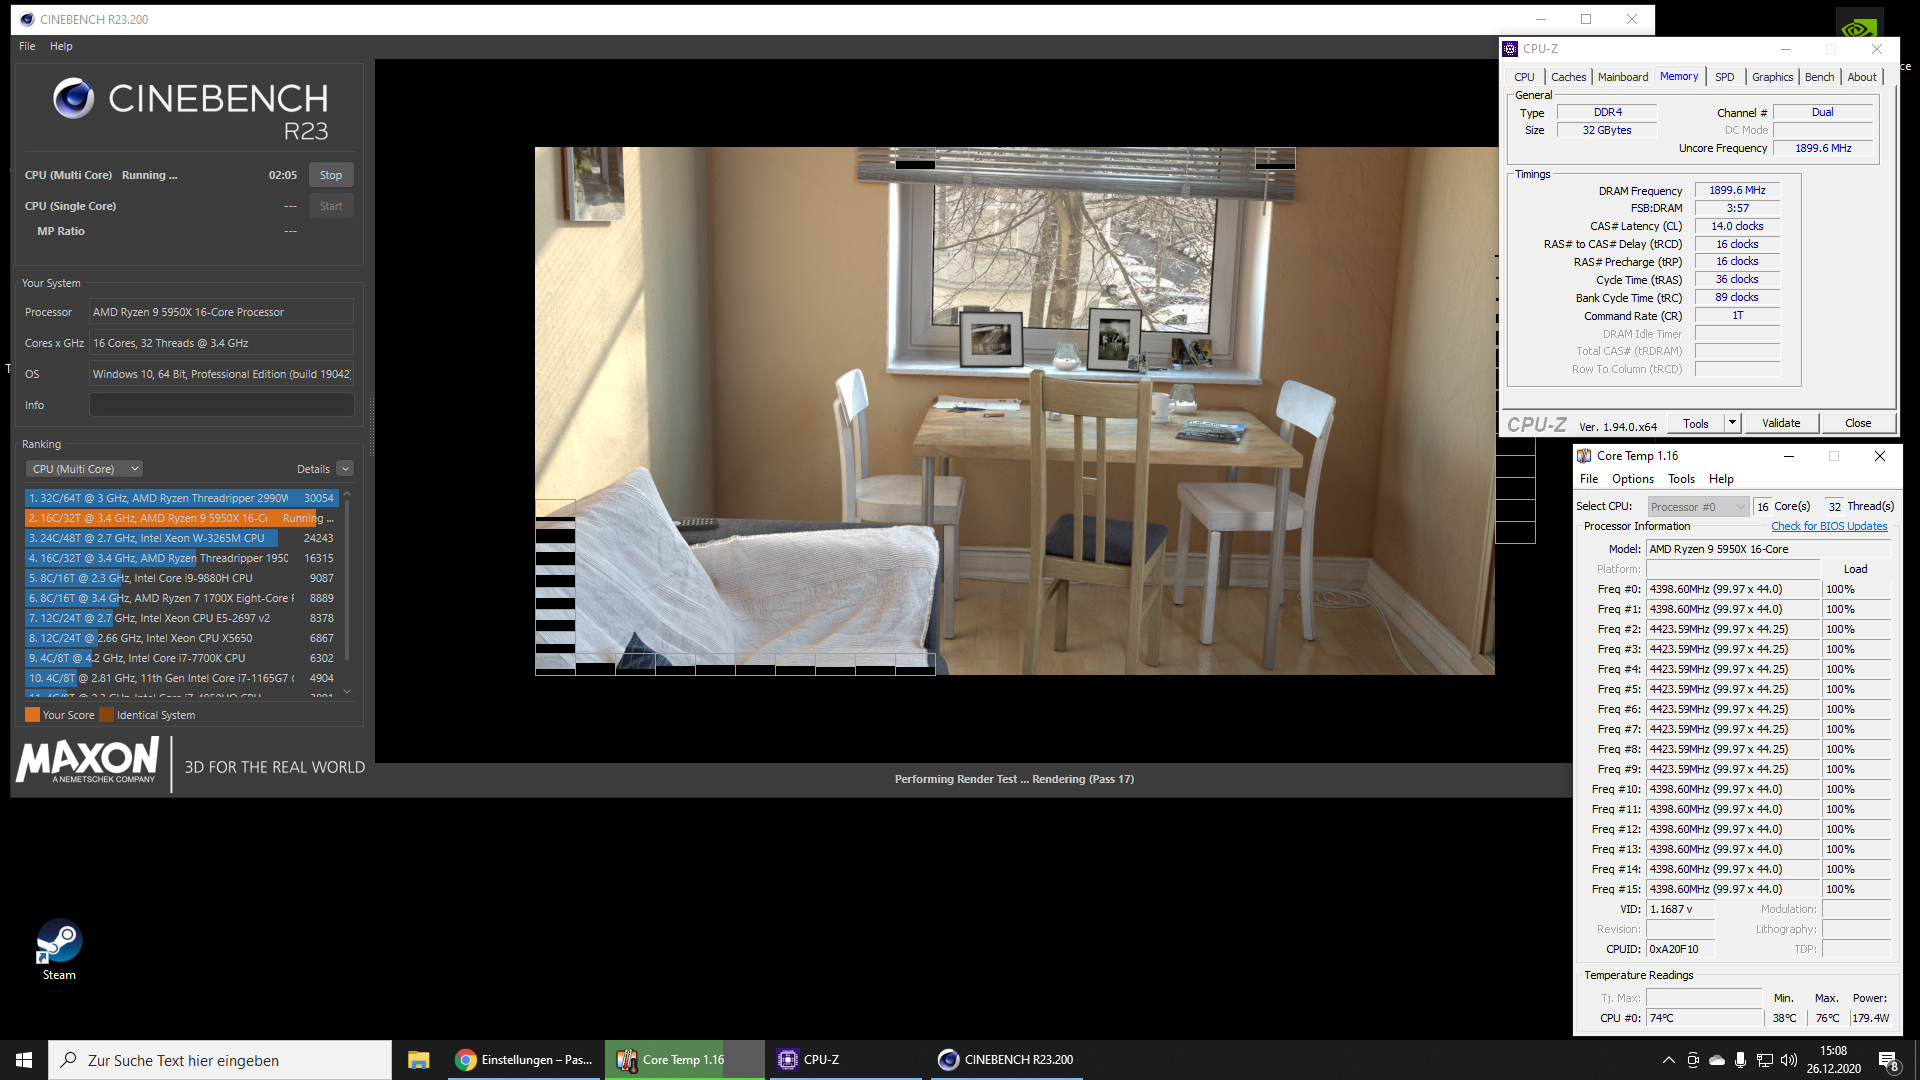Click the Core Temp title bar icon

pyautogui.click(x=1585, y=456)
